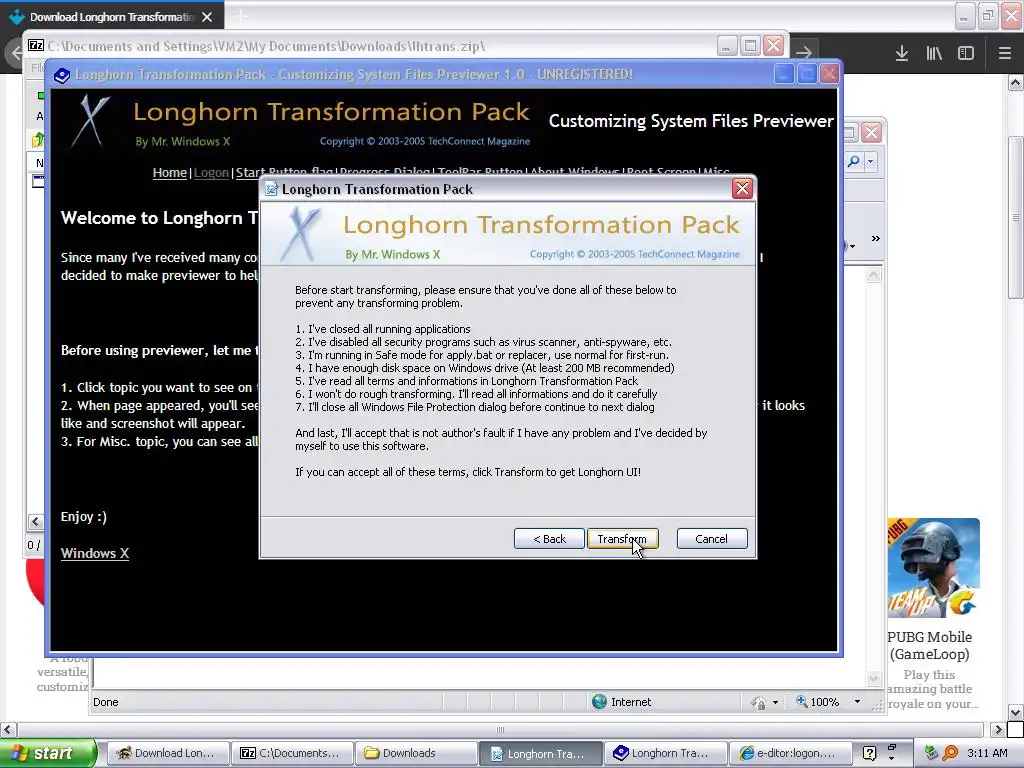Viewport: 1024px width, 768px height.
Task: Open the PUBG Mobile (GameLoop) link
Action: 929,645
